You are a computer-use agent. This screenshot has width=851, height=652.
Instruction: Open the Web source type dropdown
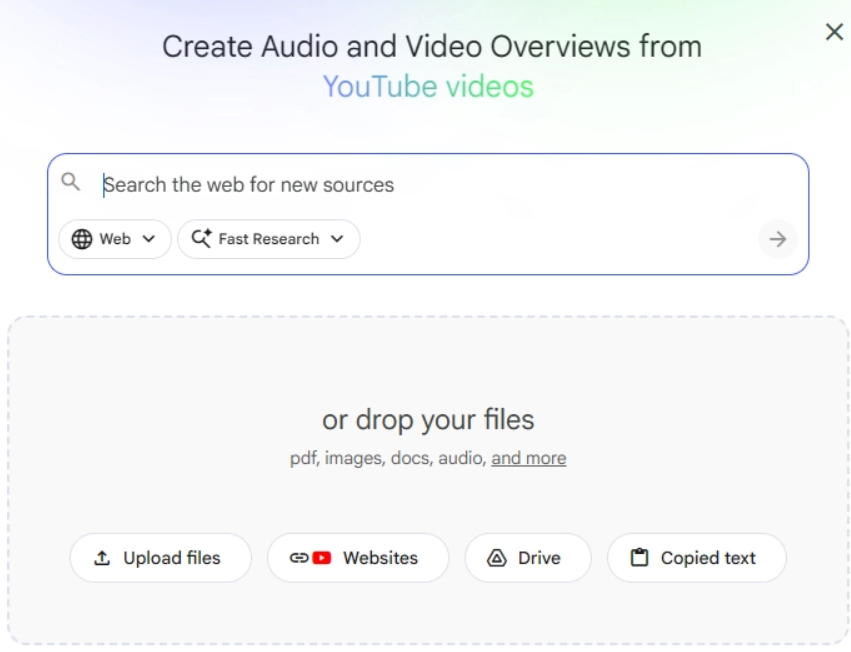coord(115,239)
